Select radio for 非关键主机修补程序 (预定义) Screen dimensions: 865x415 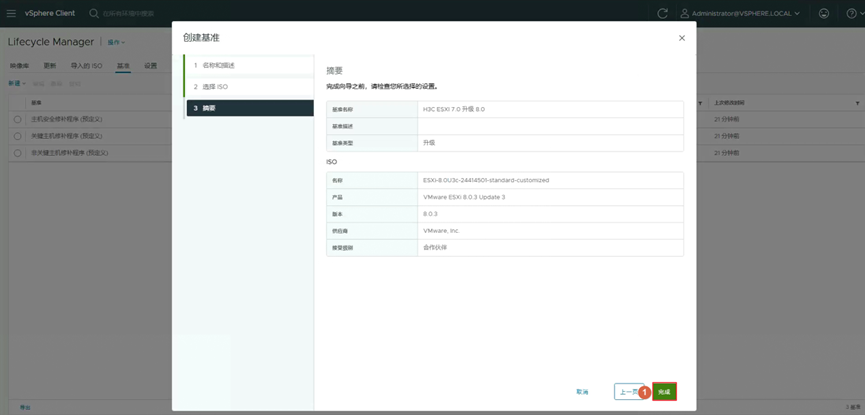pyautogui.click(x=18, y=152)
